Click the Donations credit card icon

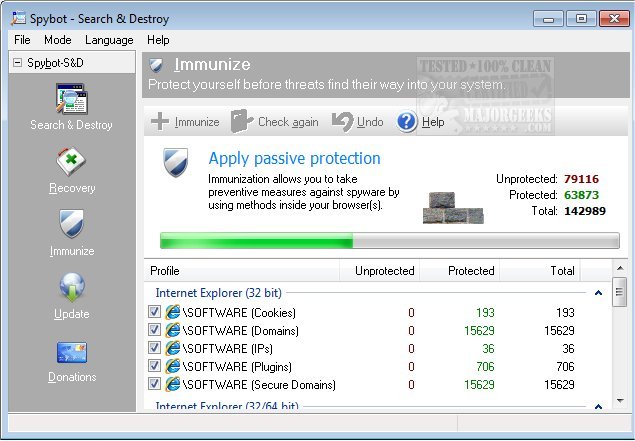(x=71, y=352)
